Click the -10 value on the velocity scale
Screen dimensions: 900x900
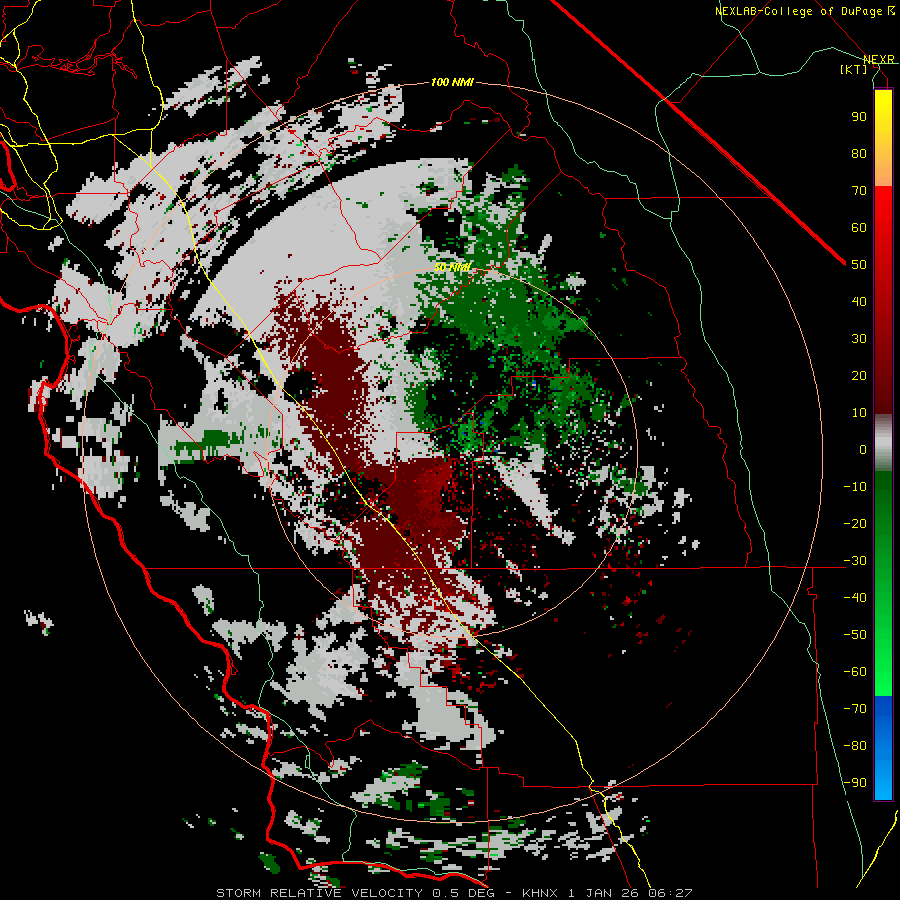pos(855,487)
